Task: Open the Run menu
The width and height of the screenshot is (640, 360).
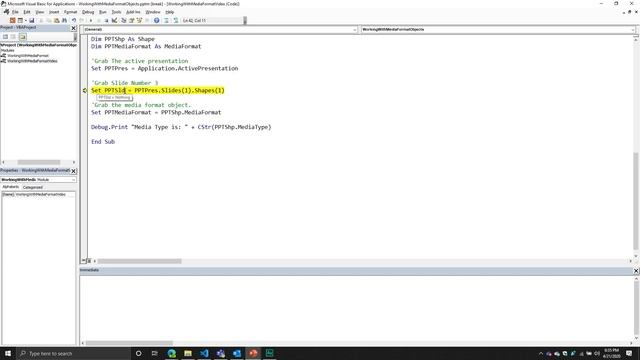Action: tap(102, 12)
